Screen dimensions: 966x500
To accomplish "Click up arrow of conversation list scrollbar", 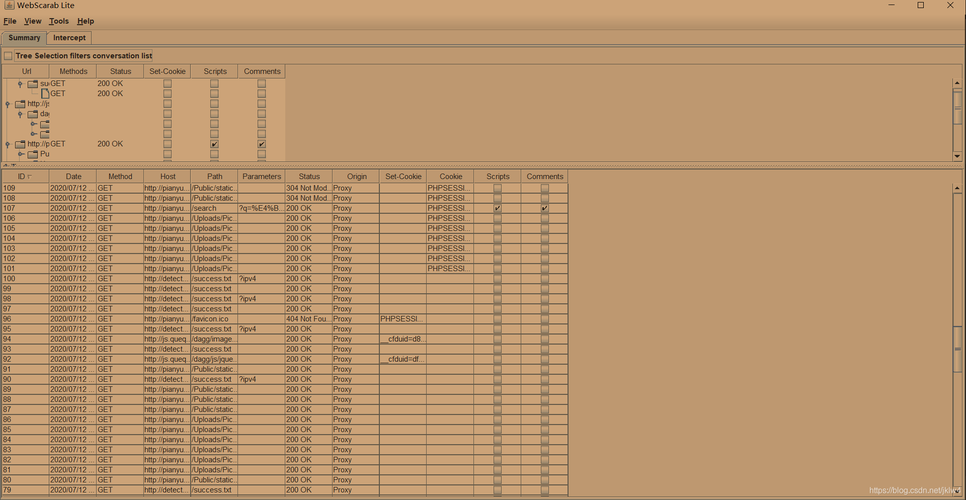I will click(957, 188).
